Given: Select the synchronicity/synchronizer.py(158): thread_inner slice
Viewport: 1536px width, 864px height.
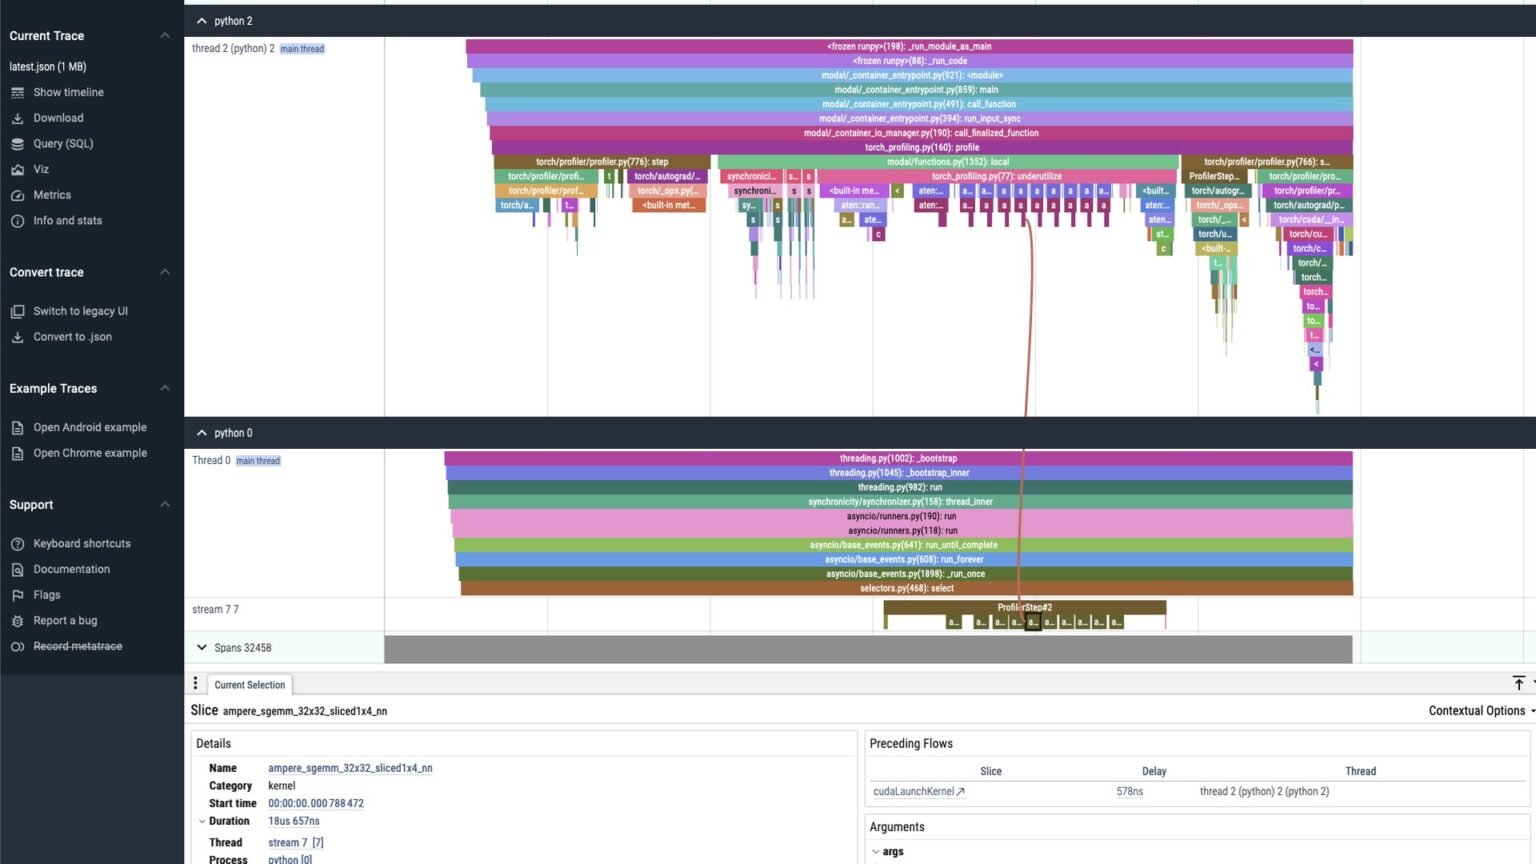Looking at the screenshot, I should 900,502.
